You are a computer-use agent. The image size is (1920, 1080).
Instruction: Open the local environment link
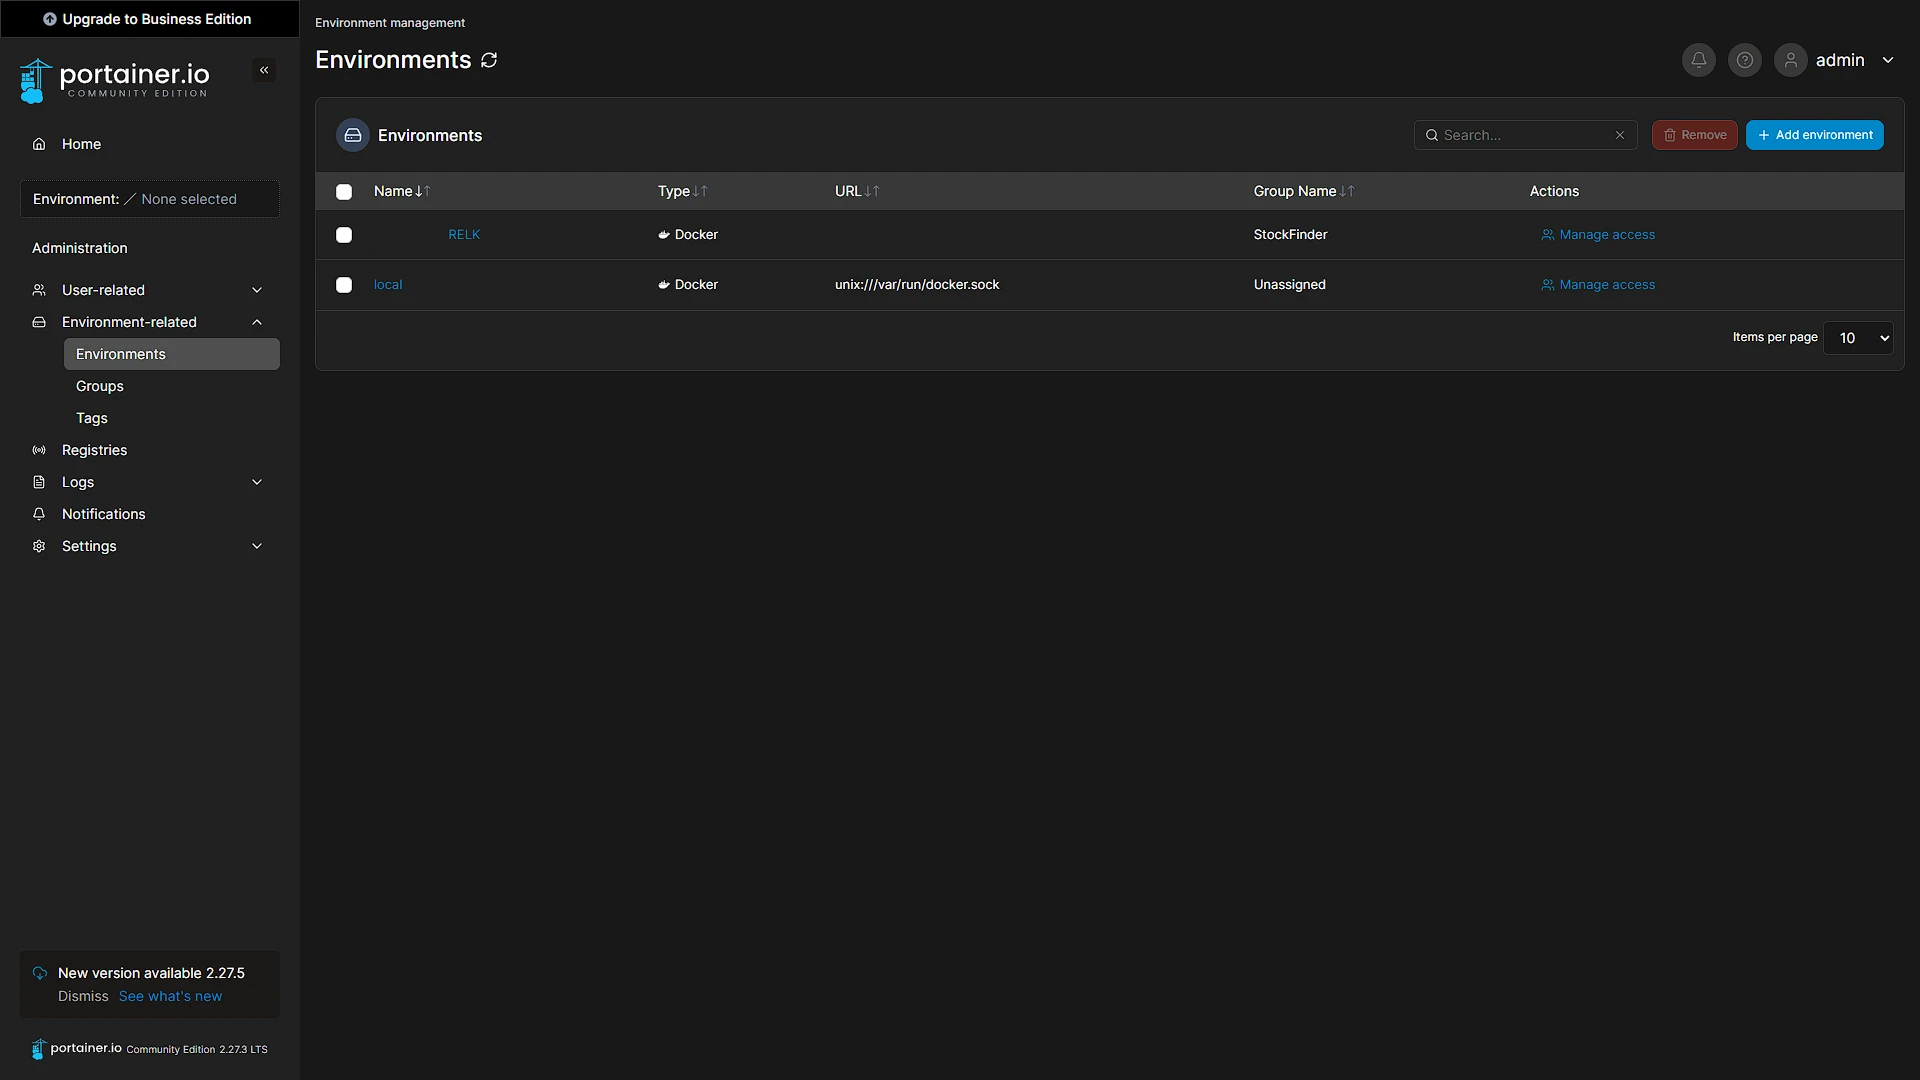(388, 285)
